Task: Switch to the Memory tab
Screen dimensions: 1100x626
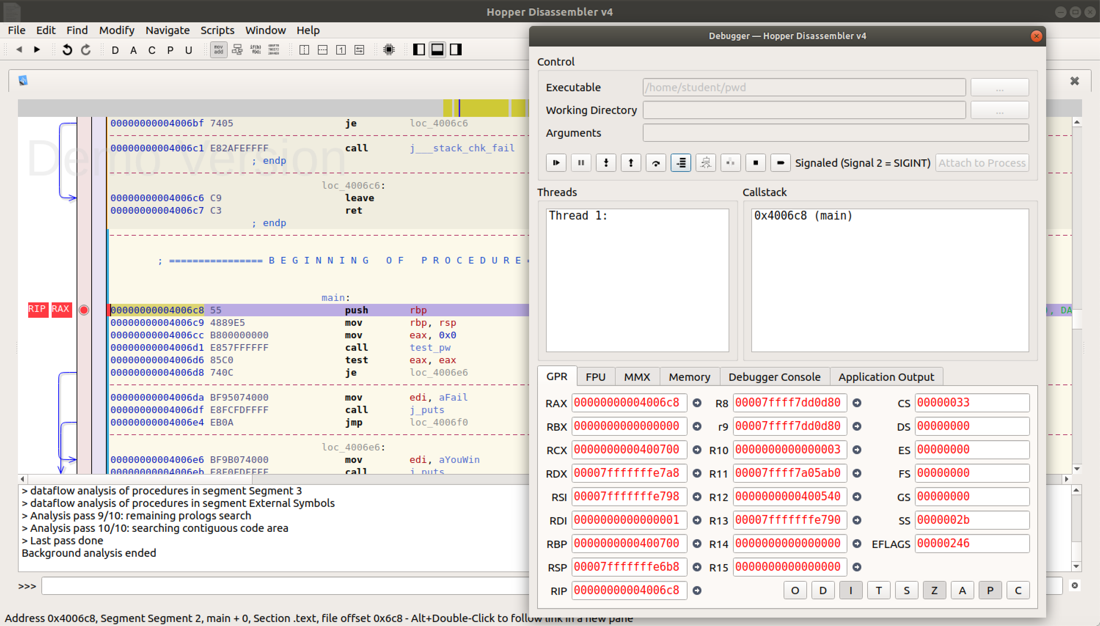Action: point(689,377)
